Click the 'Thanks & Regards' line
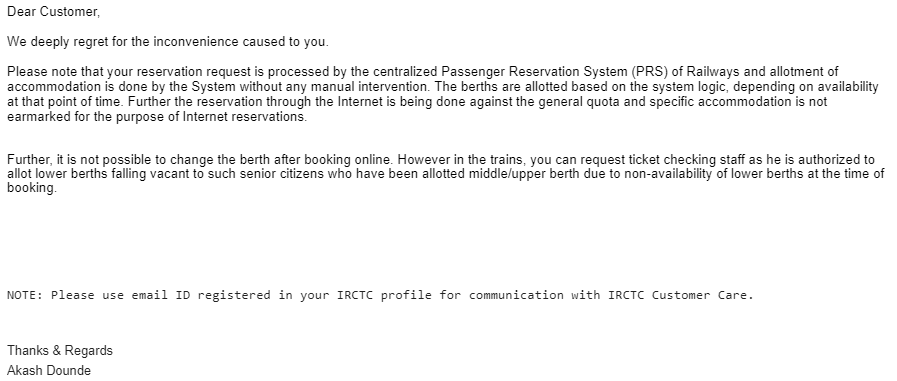 click(x=59, y=351)
